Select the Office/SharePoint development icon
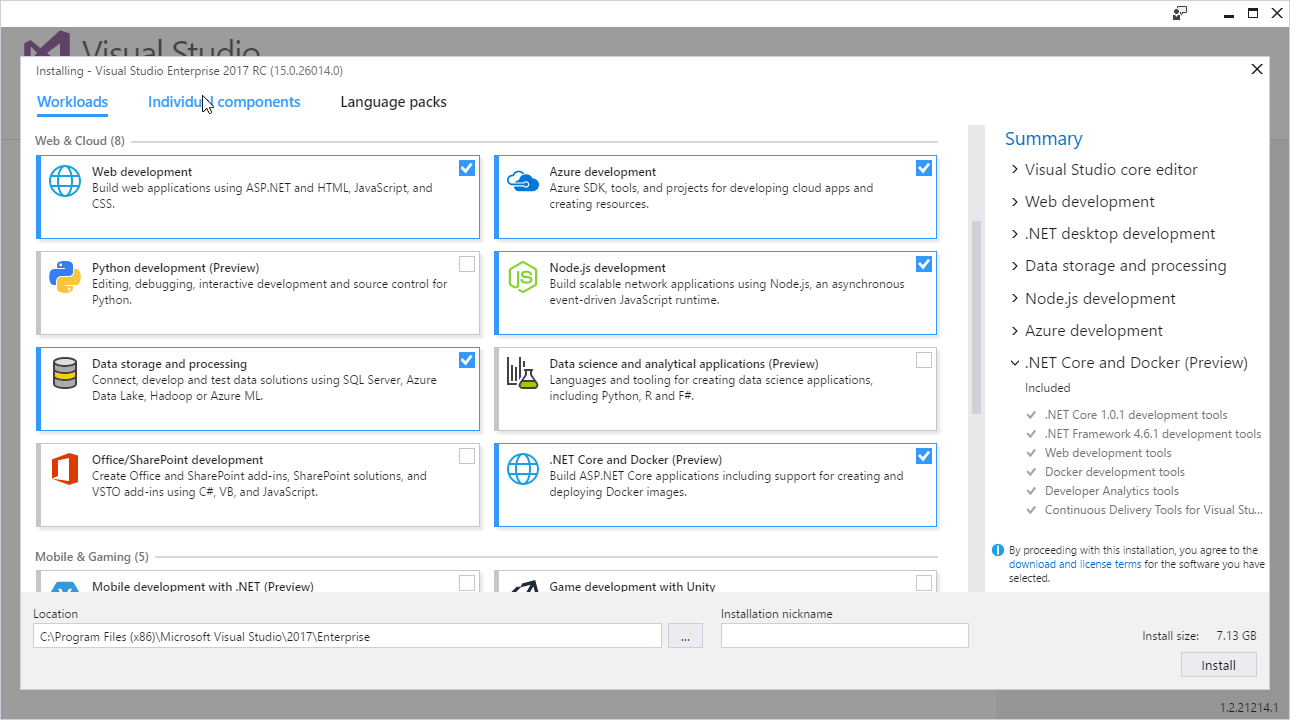1290x720 pixels. tap(65, 469)
